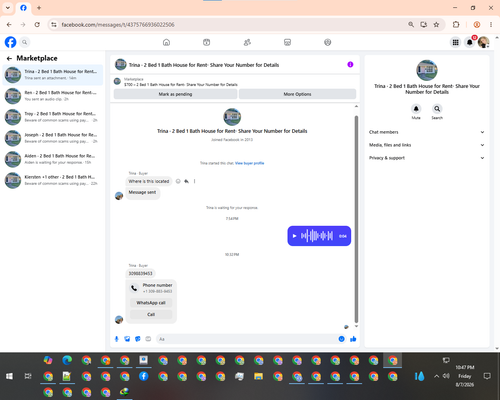Open Microsoft Edge from taskbar

pos(67,360)
